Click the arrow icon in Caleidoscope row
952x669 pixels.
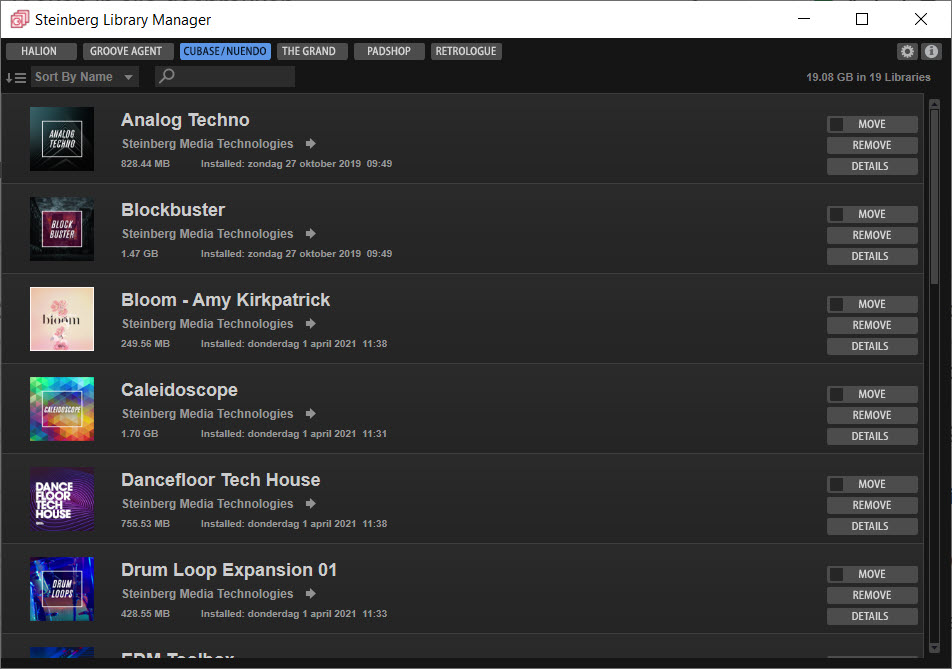pyautogui.click(x=311, y=413)
